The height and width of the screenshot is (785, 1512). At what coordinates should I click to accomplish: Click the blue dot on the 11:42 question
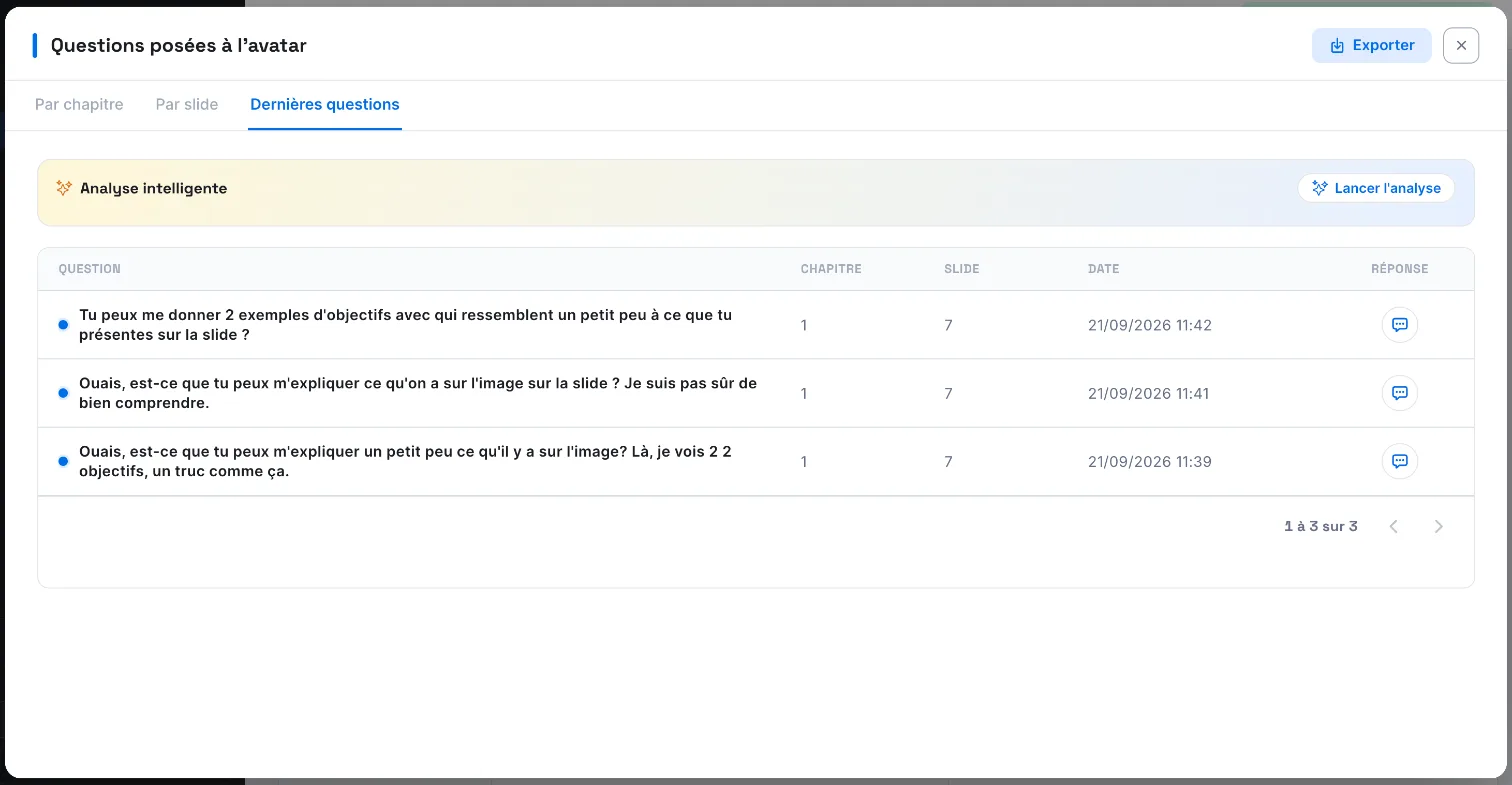(x=63, y=325)
